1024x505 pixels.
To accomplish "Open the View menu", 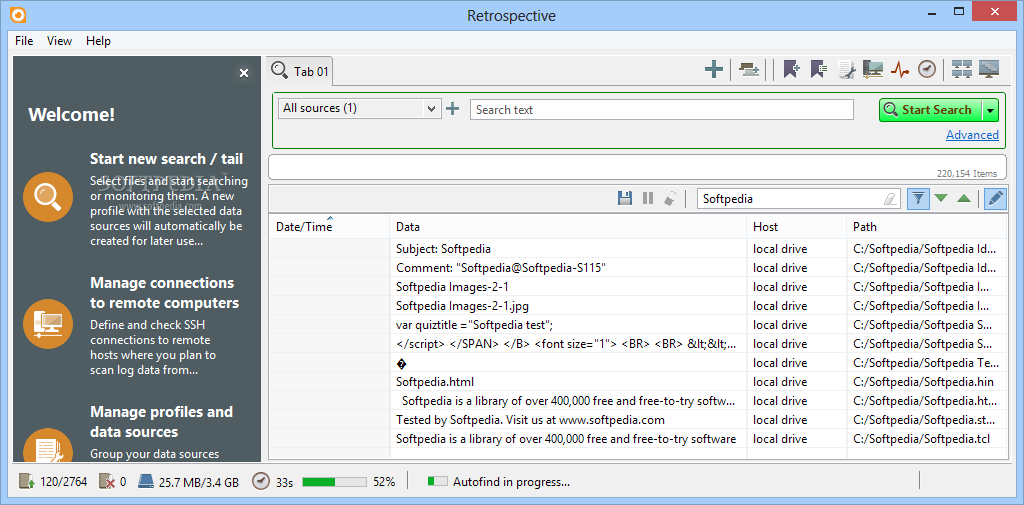I will click(59, 41).
